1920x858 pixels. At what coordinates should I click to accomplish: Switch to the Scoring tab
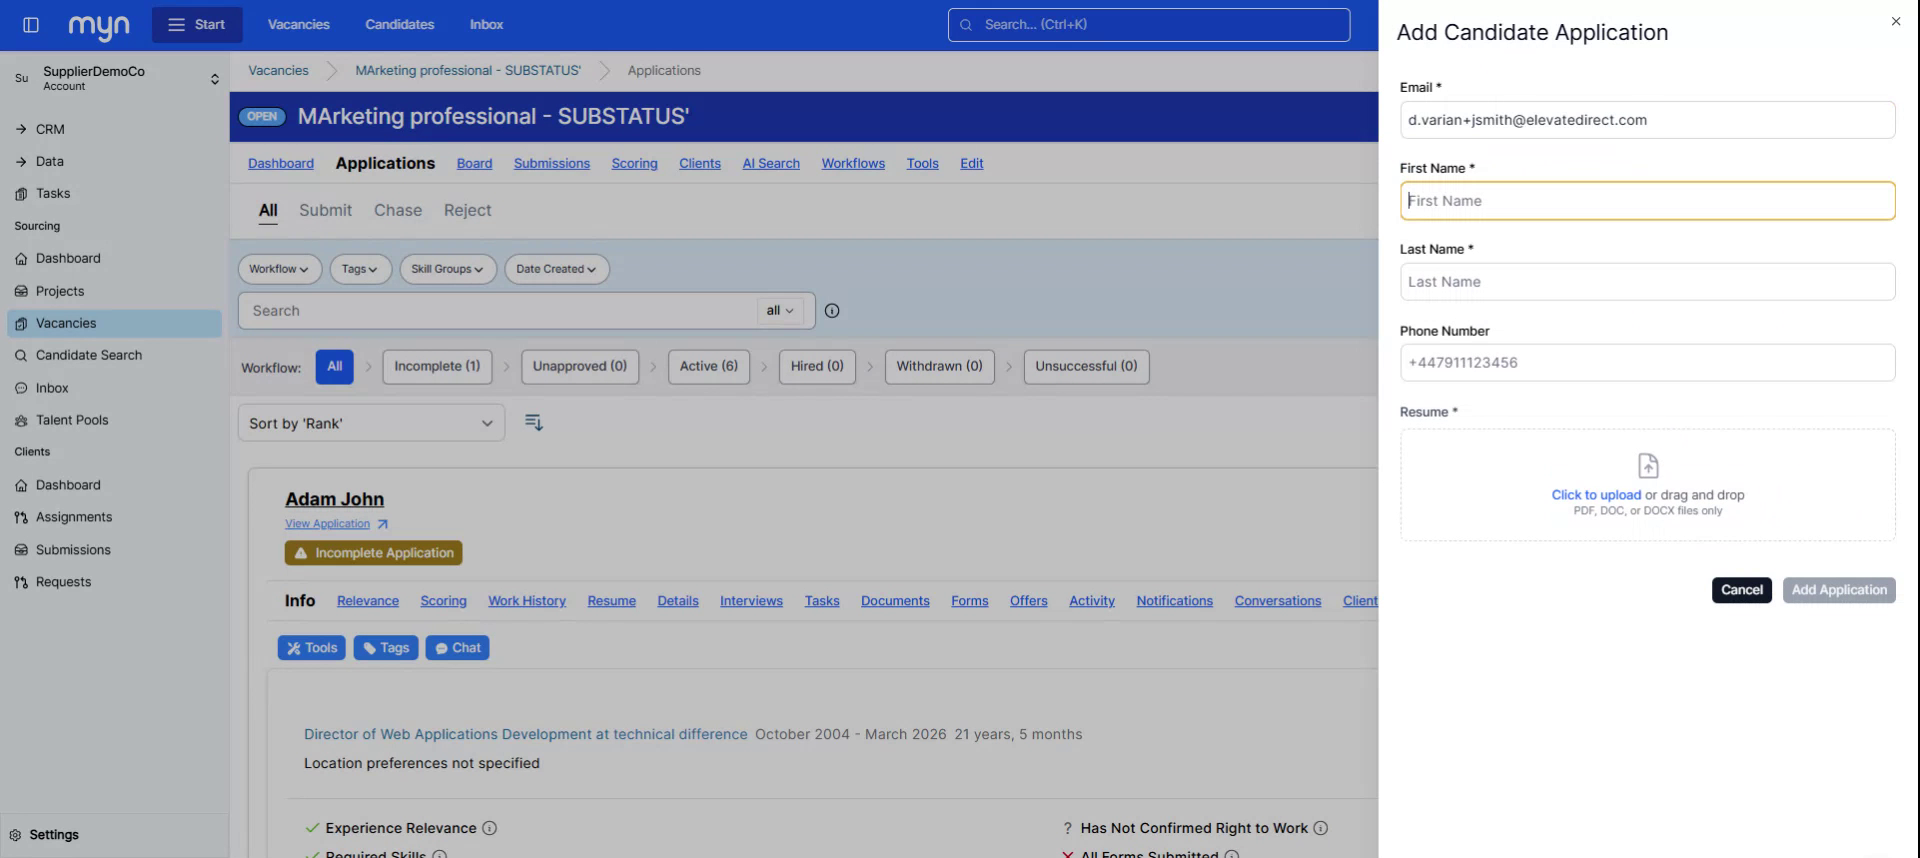[634, 164]
